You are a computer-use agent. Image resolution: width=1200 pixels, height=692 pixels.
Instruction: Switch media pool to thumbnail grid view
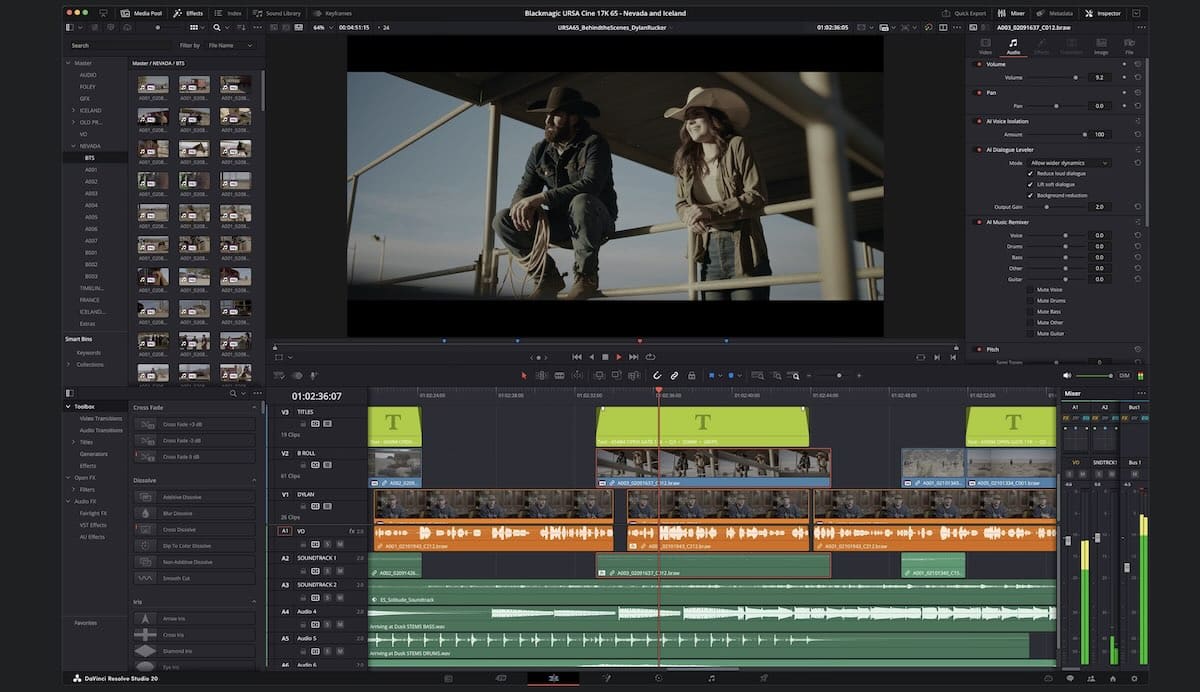[x=194, y=28]
